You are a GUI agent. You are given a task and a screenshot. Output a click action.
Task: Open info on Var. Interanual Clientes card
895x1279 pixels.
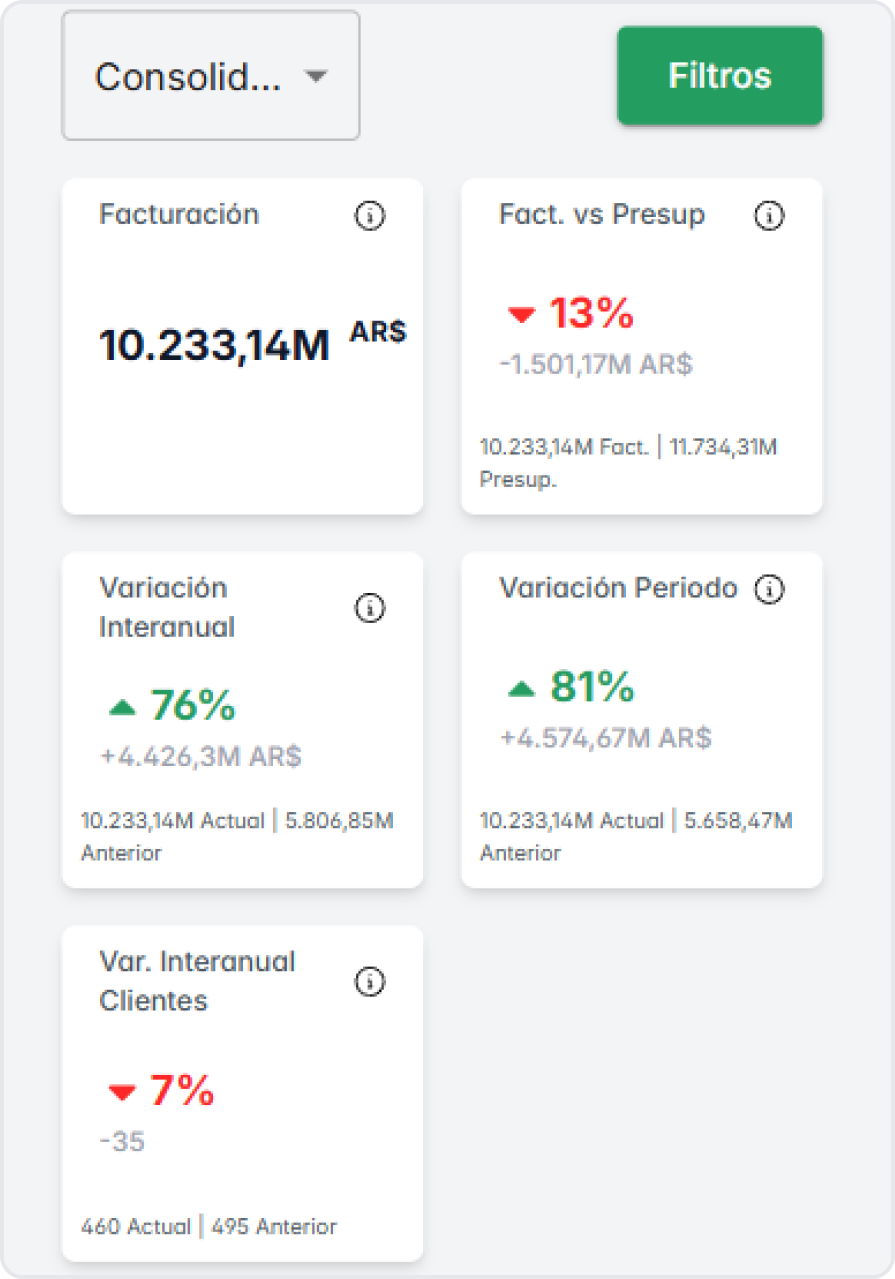(370, 982)
